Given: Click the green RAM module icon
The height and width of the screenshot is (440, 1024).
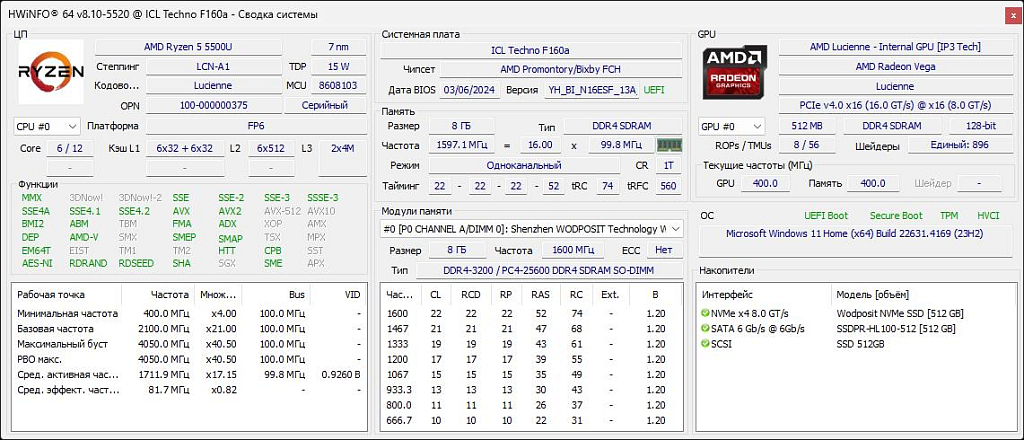Looking at the screenshot, I should click(668, 145).
